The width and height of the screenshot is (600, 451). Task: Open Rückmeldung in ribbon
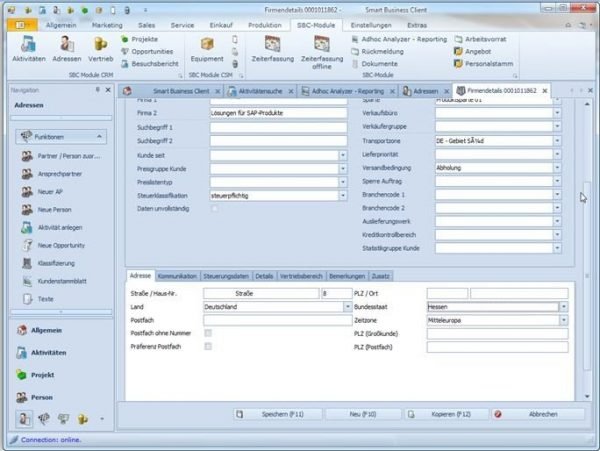(378, 51)
